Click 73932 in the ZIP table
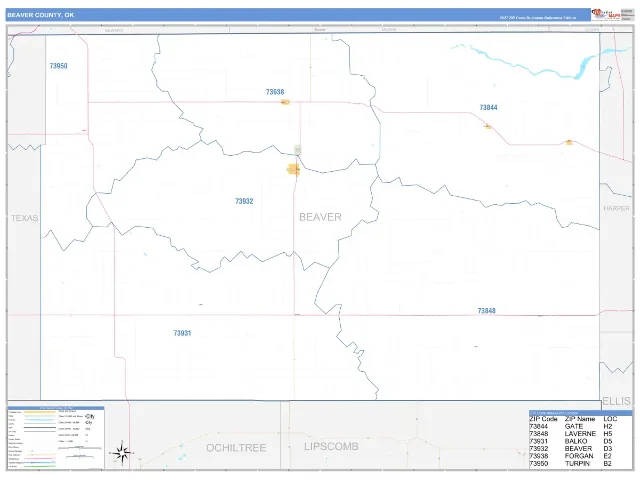 [x=539, y=449]
